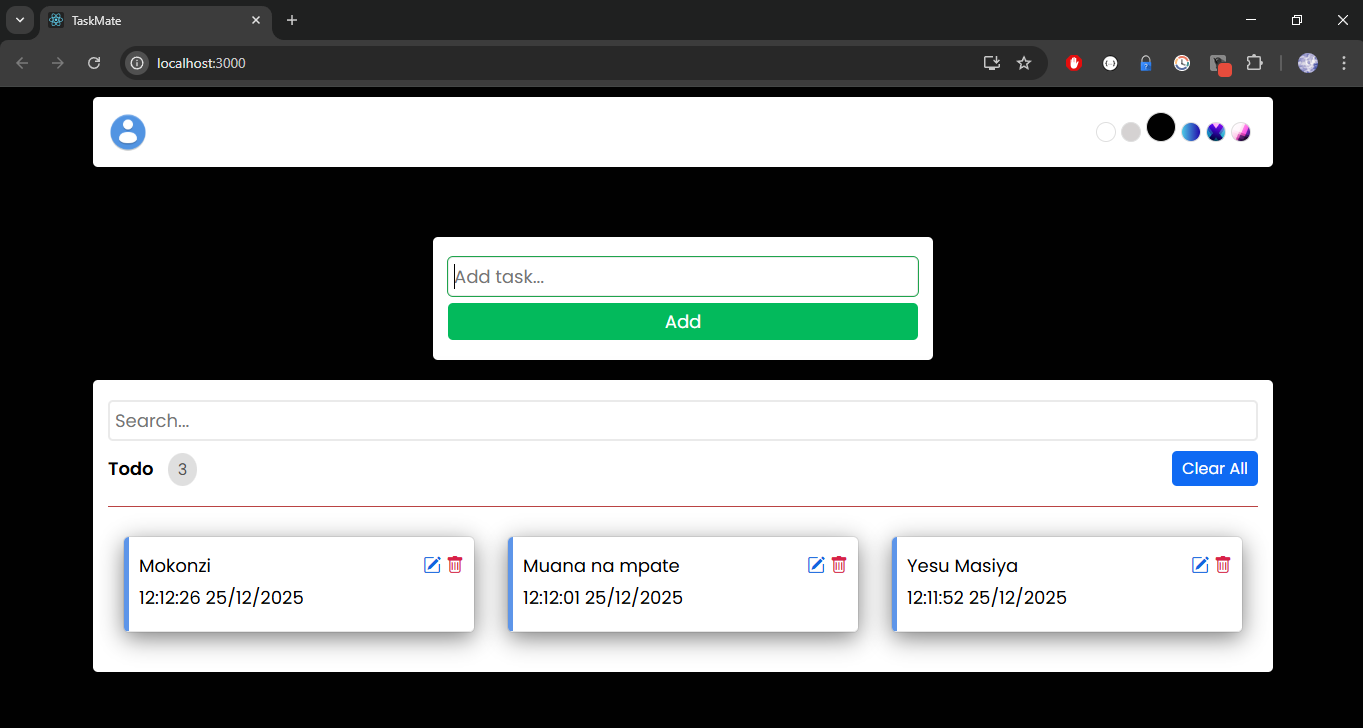Edit the Muana na mpate task
Image resolution: width=1363 pixels, height=728 pixels.
pyautogui.click(x=816, y=565)
